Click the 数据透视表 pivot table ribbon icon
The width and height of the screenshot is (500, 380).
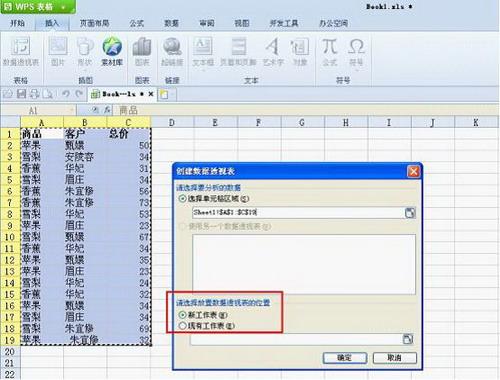coord(21,52)
